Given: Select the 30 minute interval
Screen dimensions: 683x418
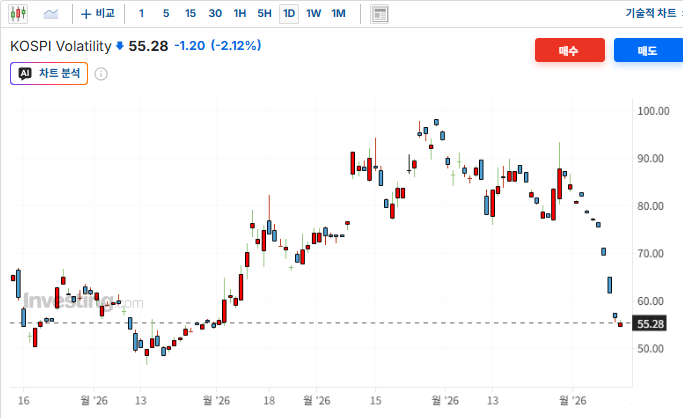Looking at the screenshot, I should (x=215, y=13).
